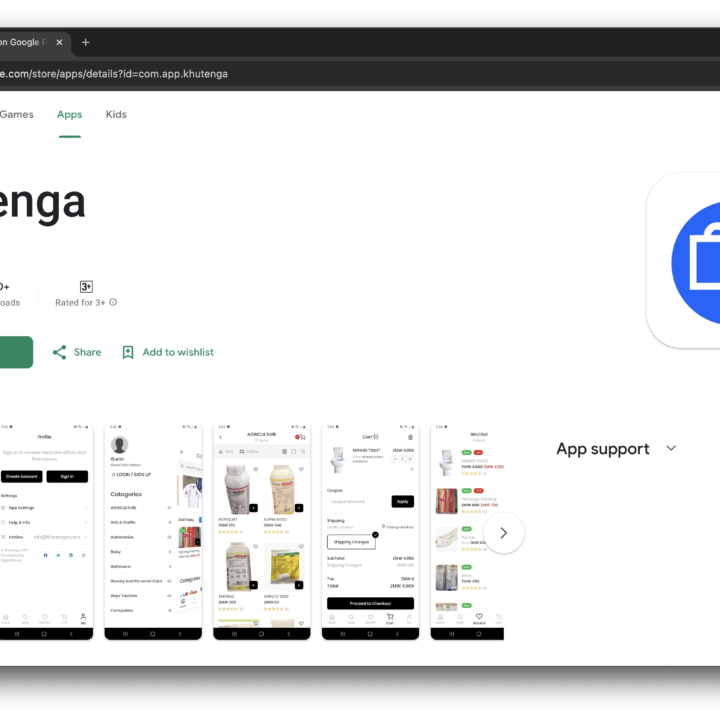Advance screenshots with right arrow
The height and width of the screenshot is (720, 720).
click(504, 533)
